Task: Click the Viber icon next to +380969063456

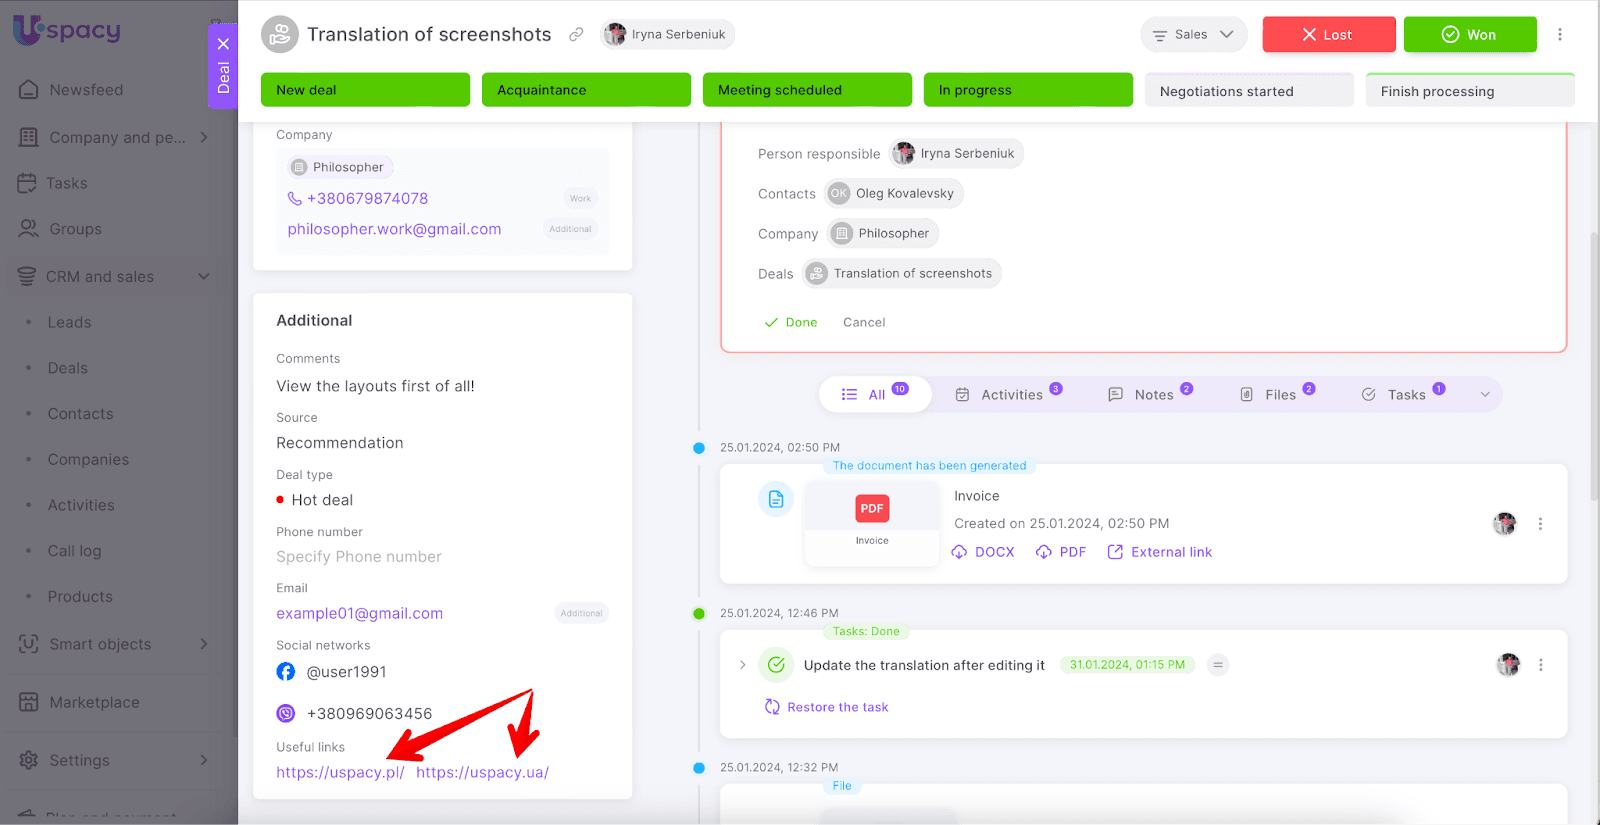Action: [x=286, y=713]
